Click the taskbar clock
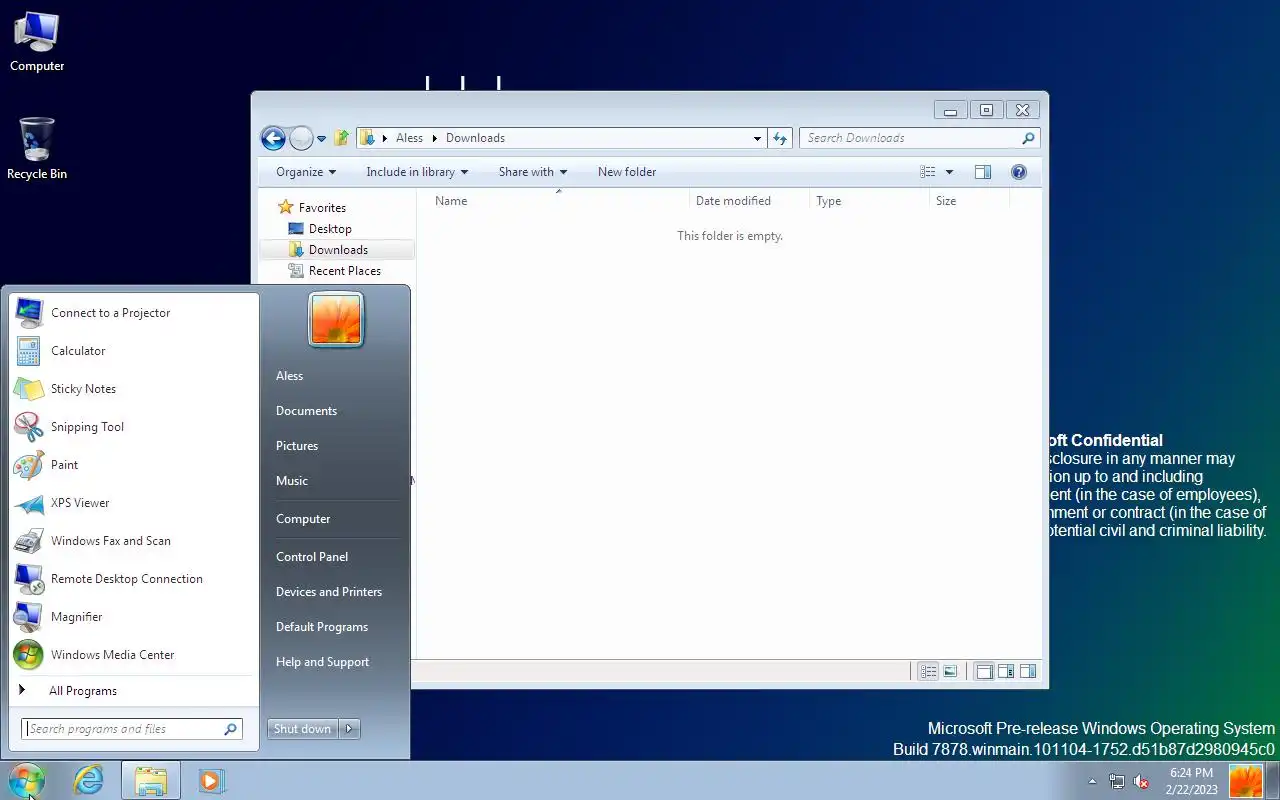This screenshot has width=1280, height=800. point(1191,781)
